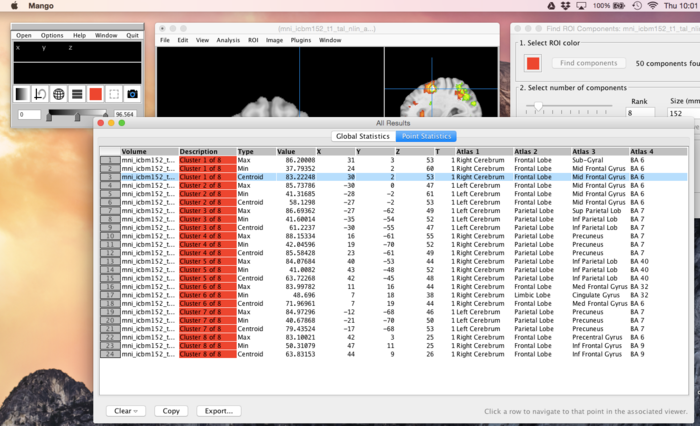Click the Copy button
This screenshot has width=700, height=426.
pyautogui.click(x=172, y=410)
